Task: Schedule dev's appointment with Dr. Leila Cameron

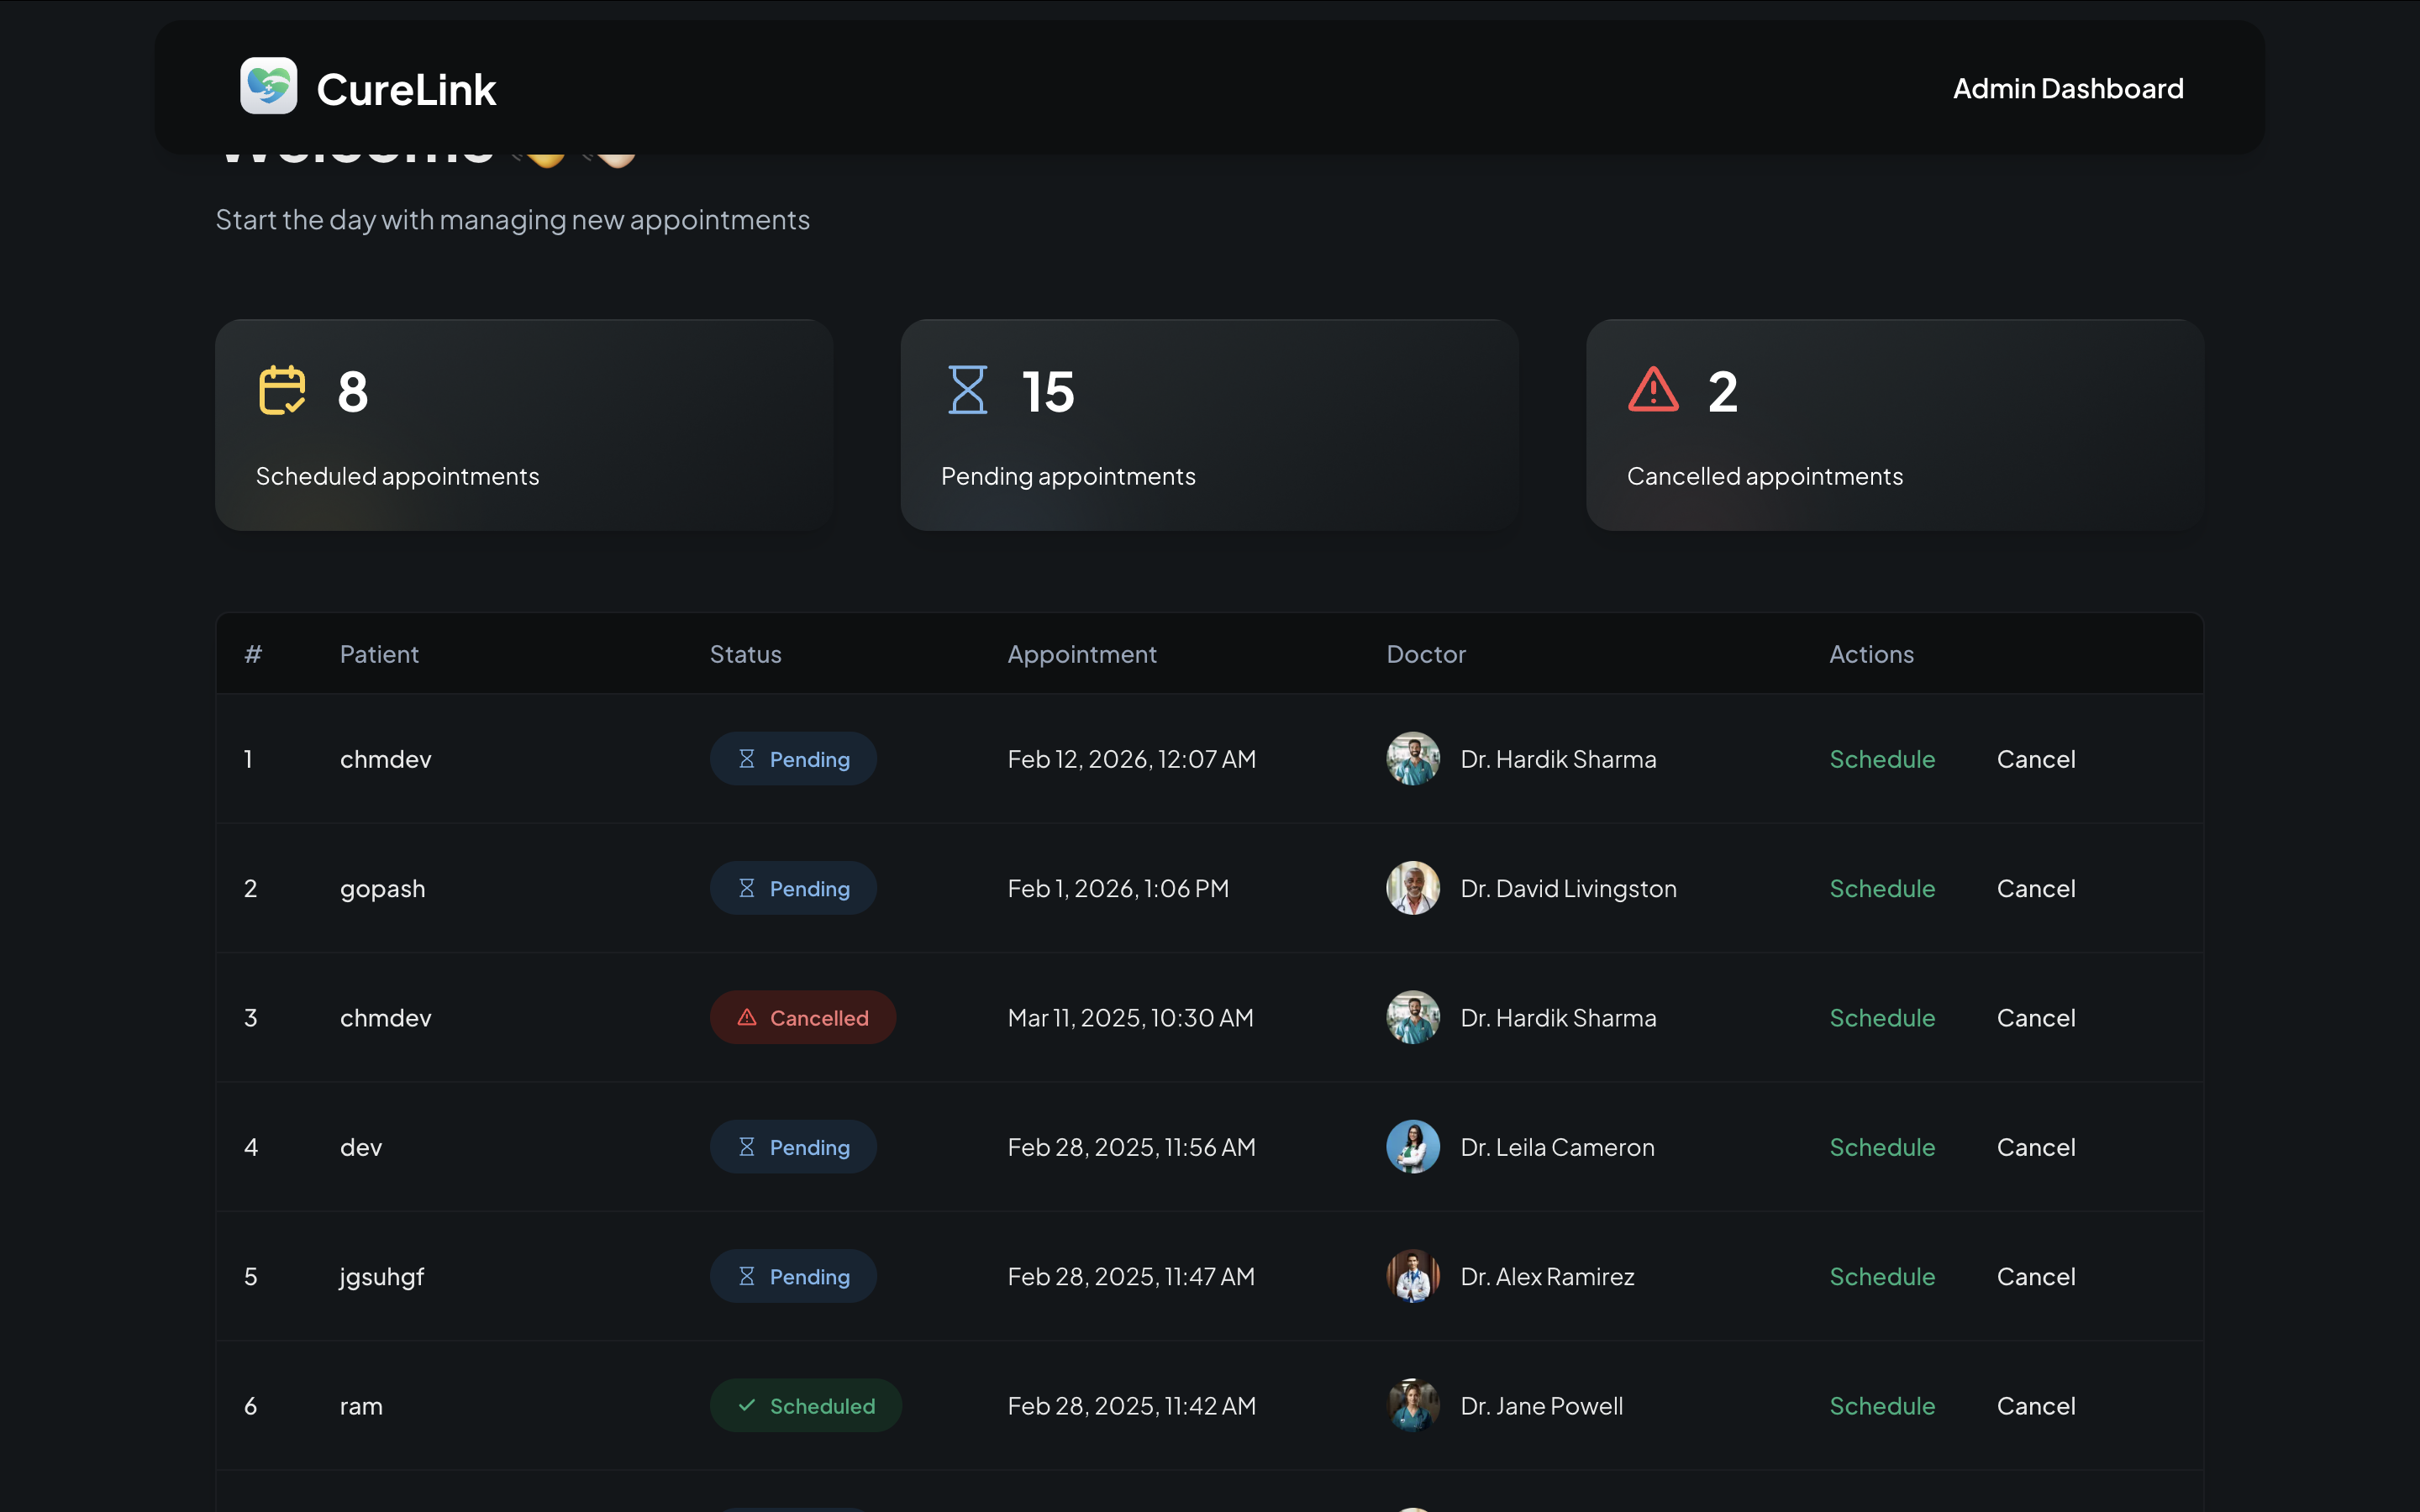Action: point(1881,1147)
